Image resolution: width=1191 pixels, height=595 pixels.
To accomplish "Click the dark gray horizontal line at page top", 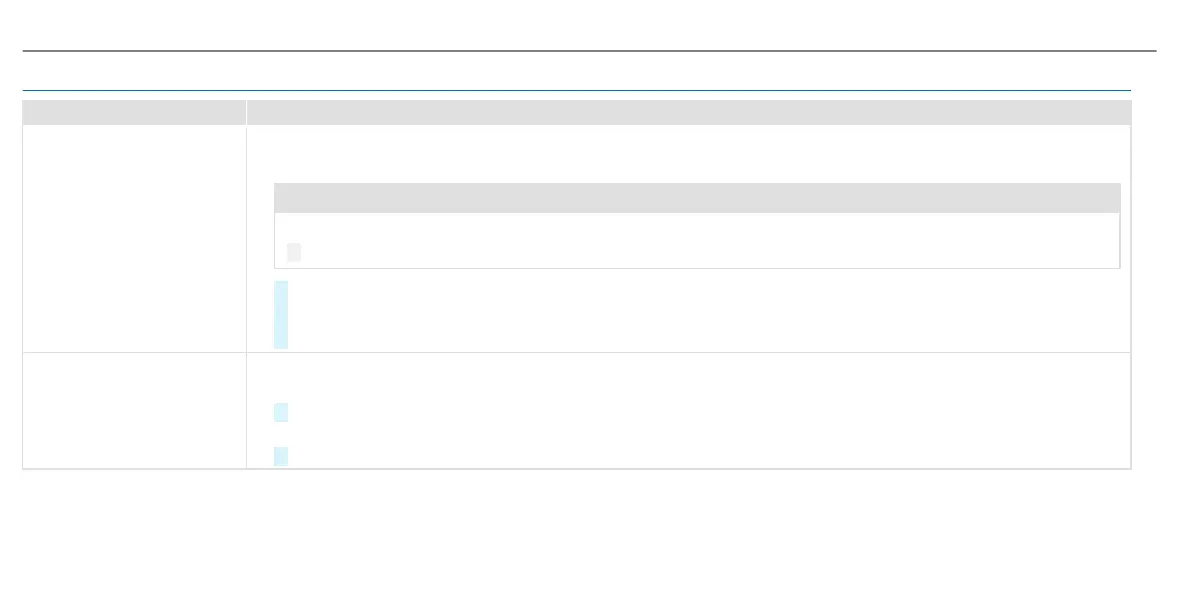I will point(589,51).
